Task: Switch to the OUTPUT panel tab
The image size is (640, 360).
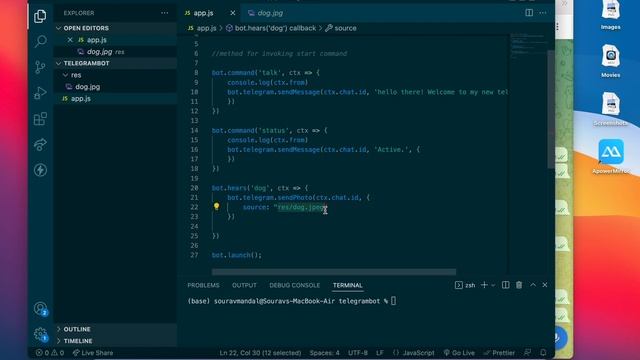Action: point(244,285)
